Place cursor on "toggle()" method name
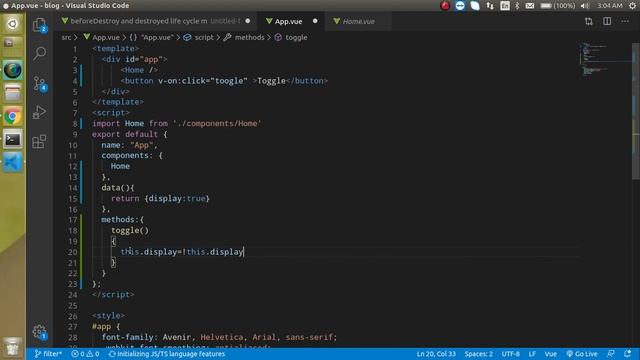 pos(130,231)
